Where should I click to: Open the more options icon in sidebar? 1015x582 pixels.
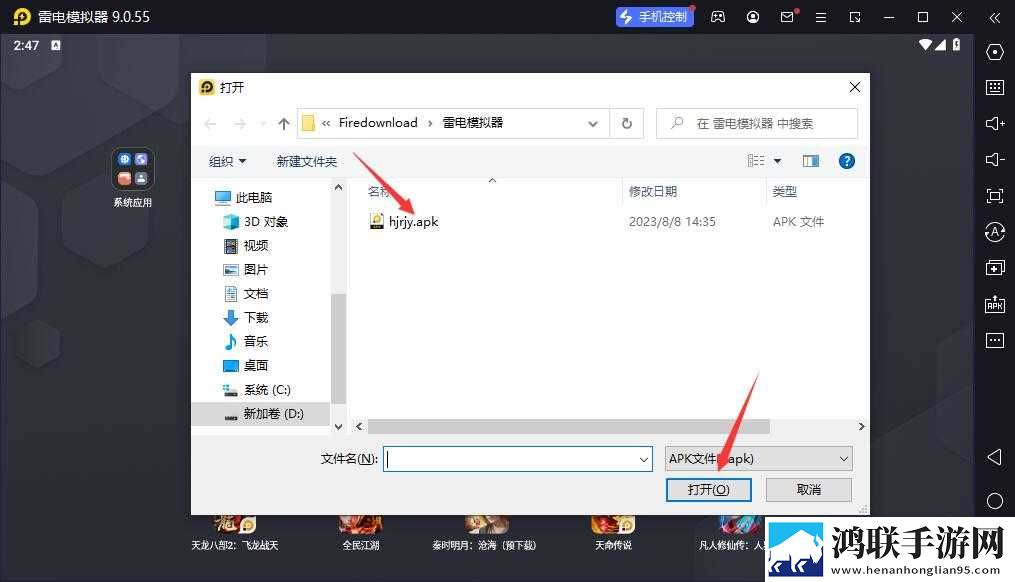tap(994, 340)
